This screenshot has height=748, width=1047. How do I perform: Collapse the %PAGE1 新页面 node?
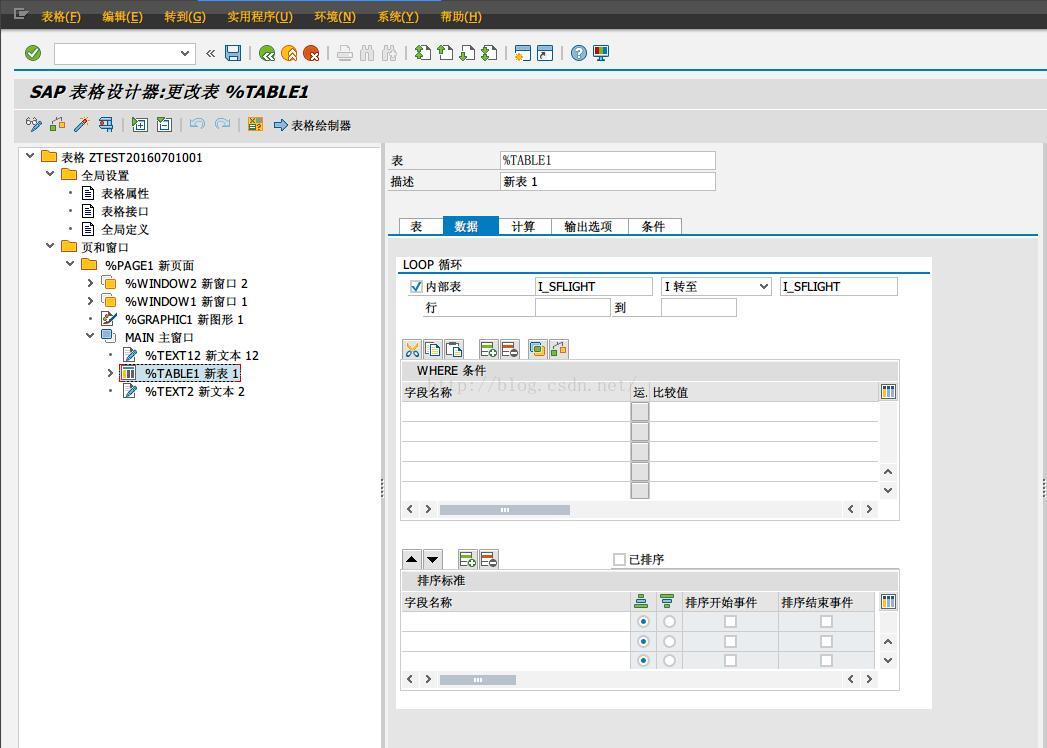point(70,264)
